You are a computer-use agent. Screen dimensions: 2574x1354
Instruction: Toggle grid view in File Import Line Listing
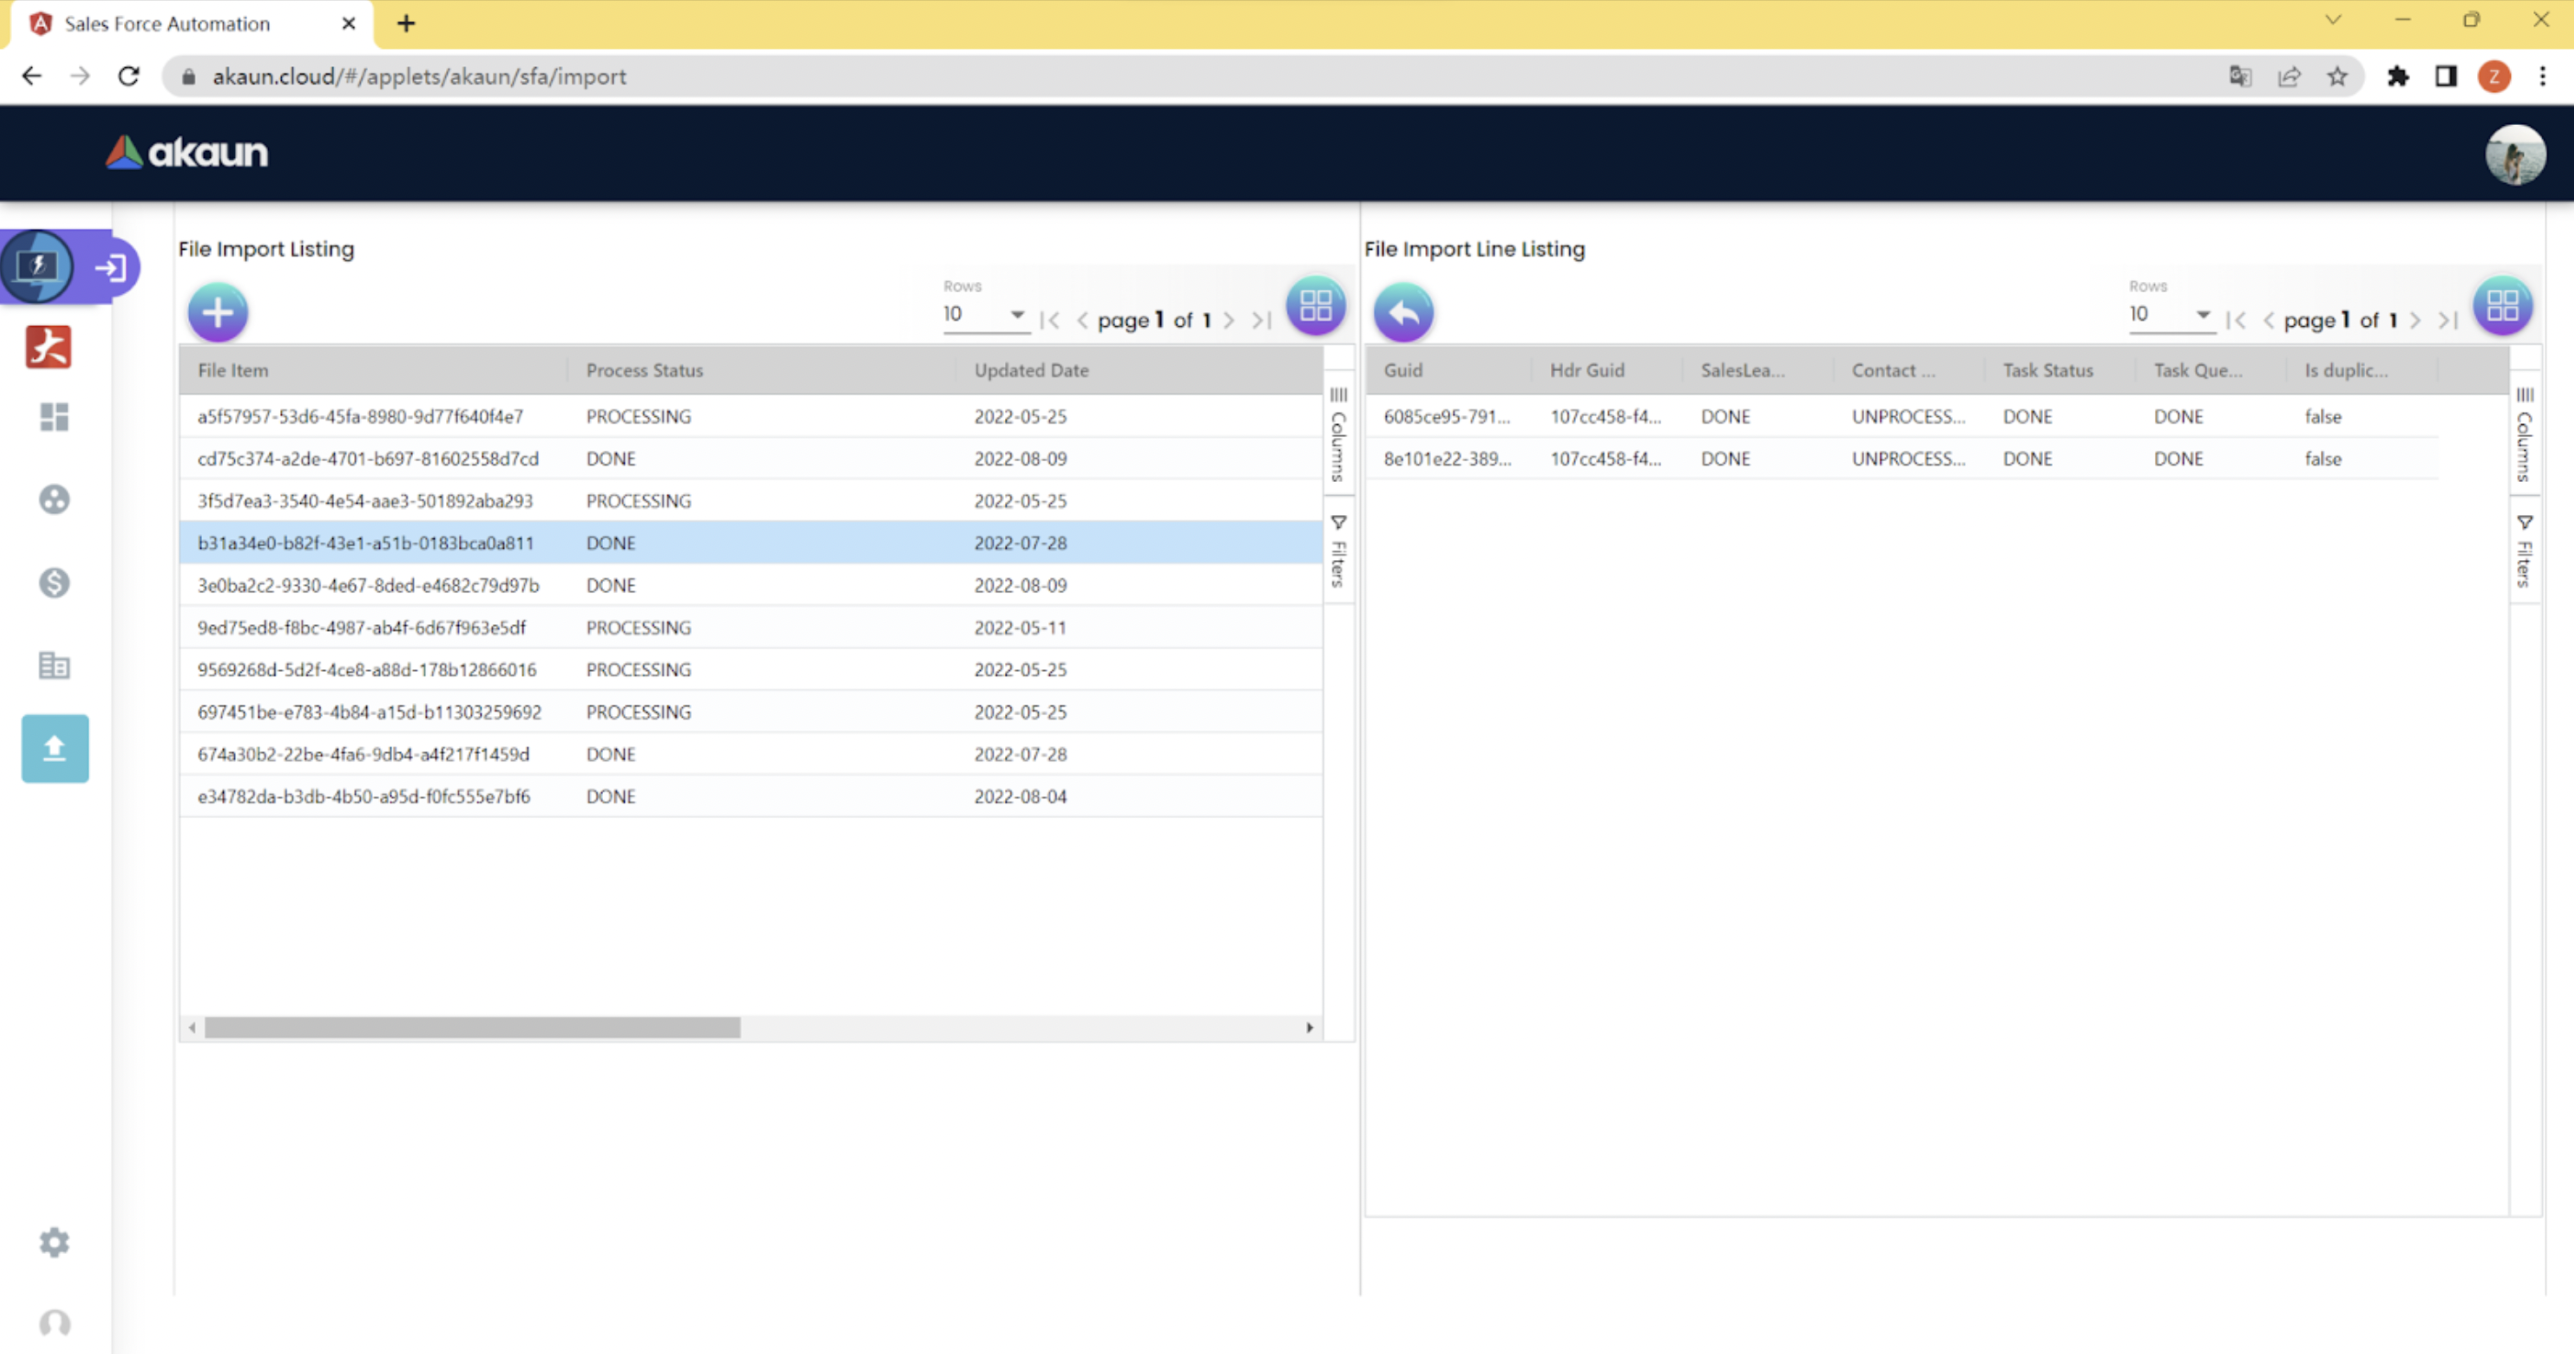[2502, 306]
